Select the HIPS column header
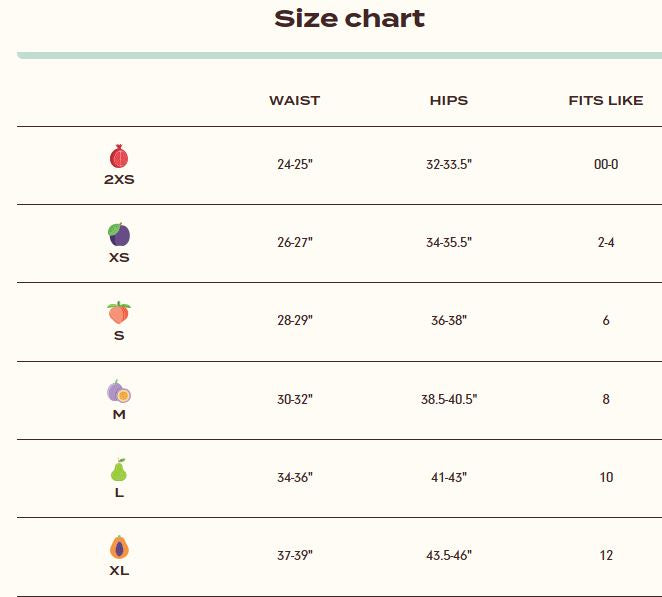The width and height of the screenshot is (662, 597). (x=449, y=101)
